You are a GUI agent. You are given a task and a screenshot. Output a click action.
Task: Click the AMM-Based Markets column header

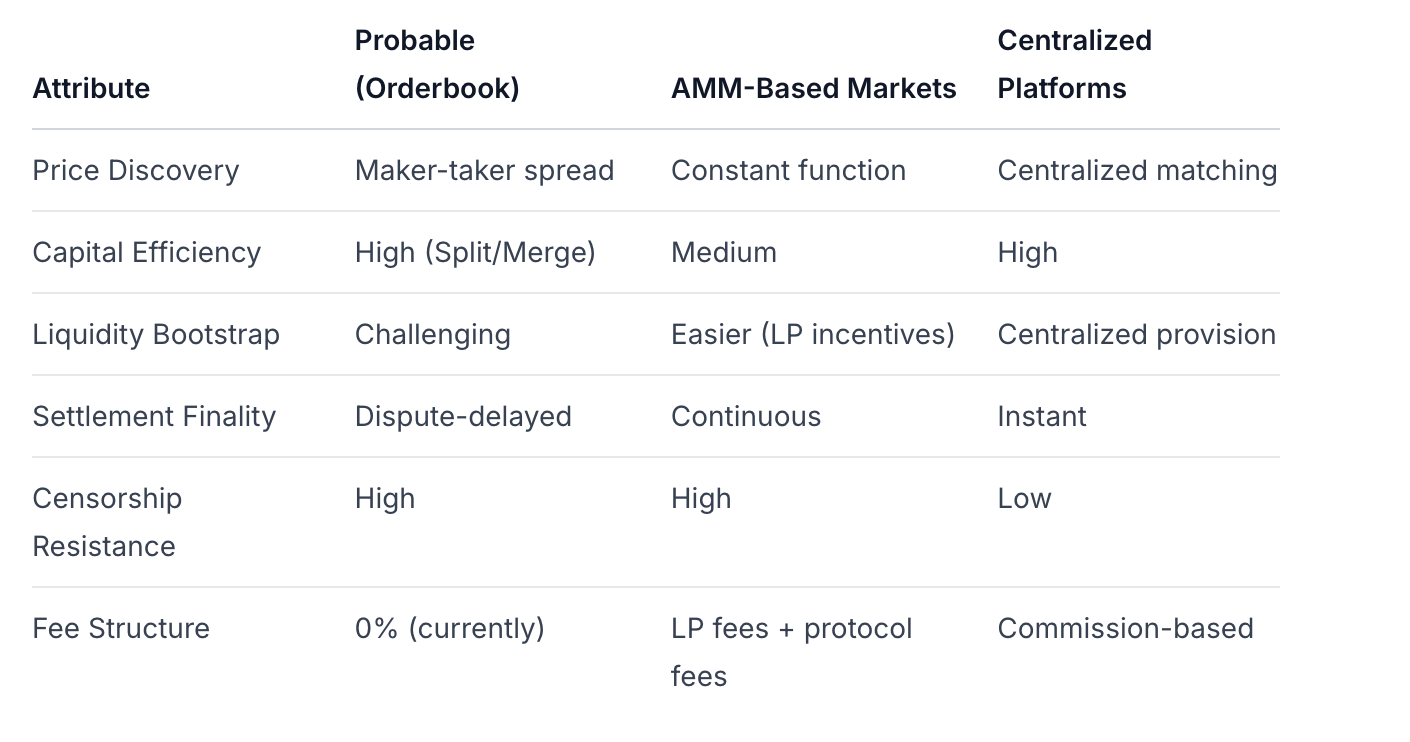813,88
